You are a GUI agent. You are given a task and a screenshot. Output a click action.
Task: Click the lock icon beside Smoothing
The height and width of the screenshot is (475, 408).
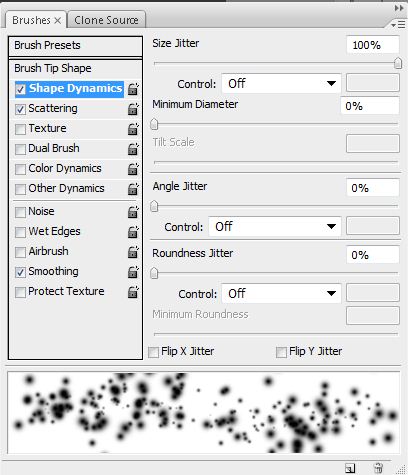click(133, 272)
